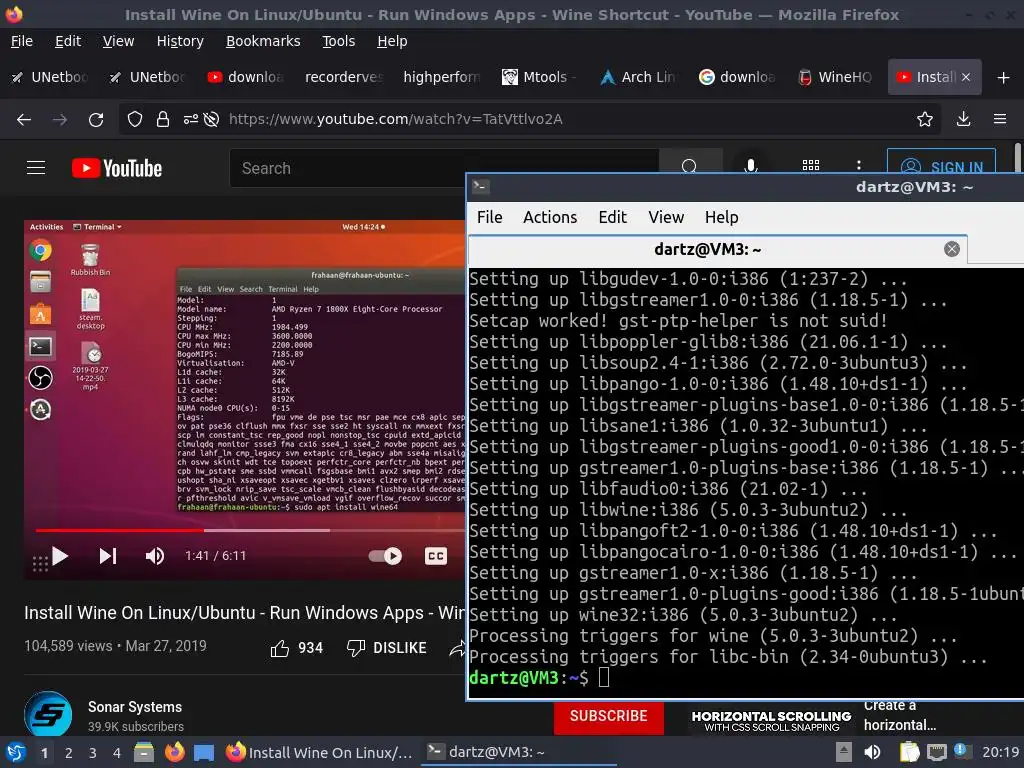
Task: Click the terminal window title icon
Action: [x=481, y=187]
